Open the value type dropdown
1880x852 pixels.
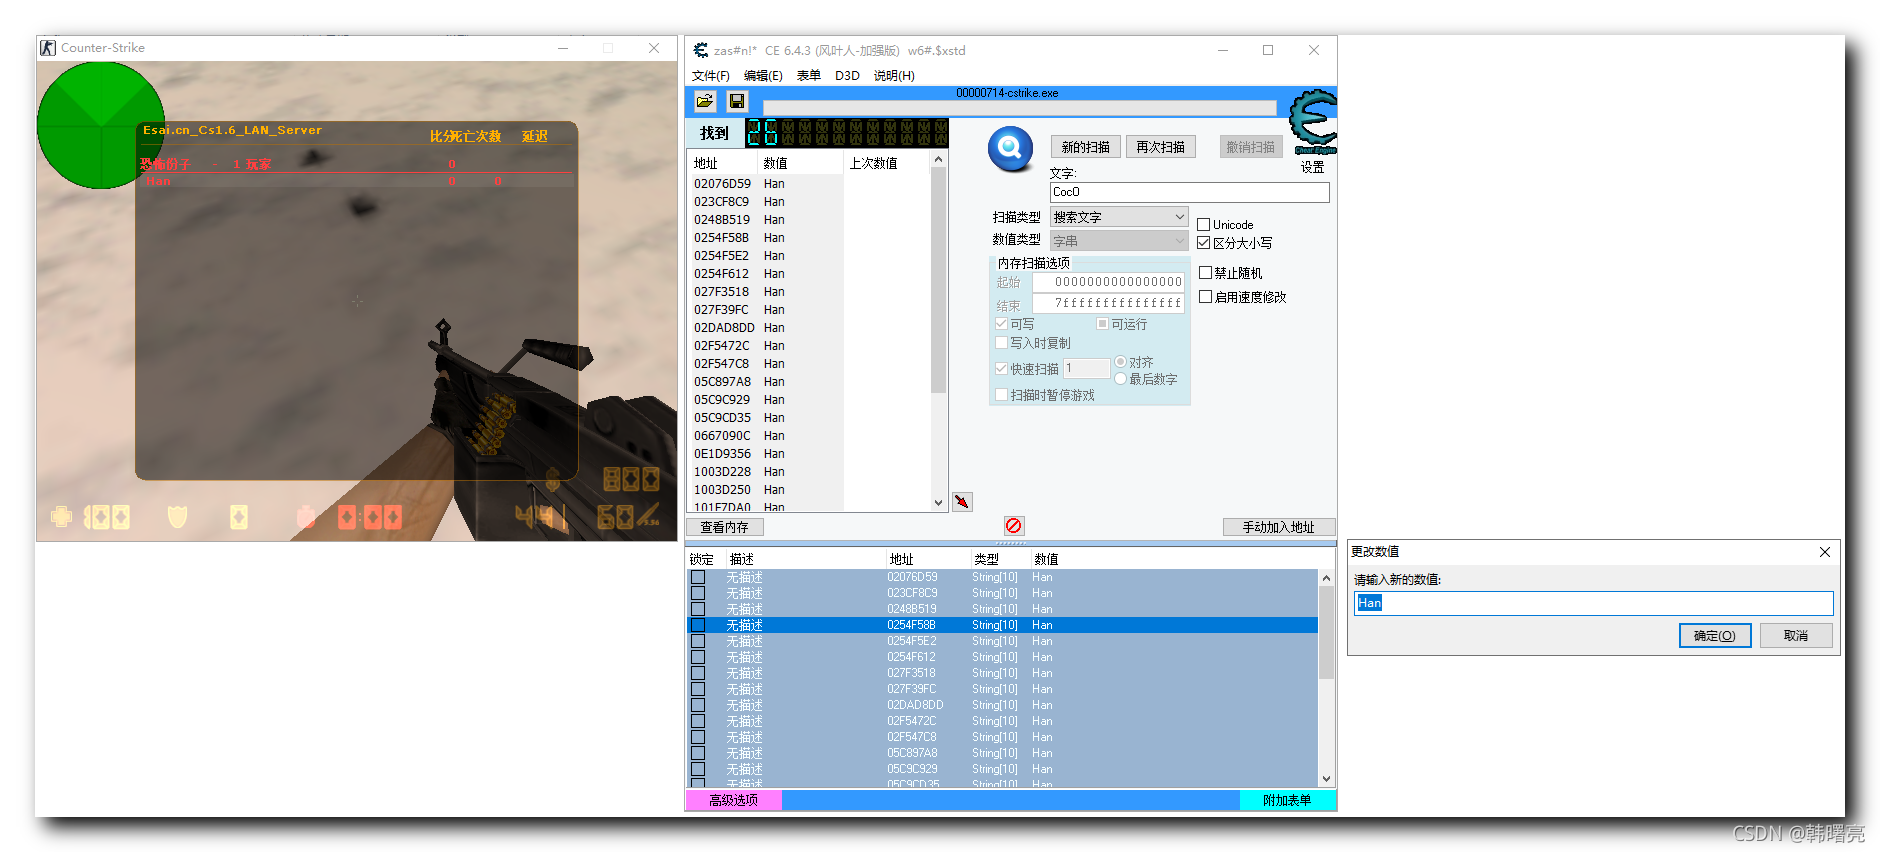[1119, 241]
